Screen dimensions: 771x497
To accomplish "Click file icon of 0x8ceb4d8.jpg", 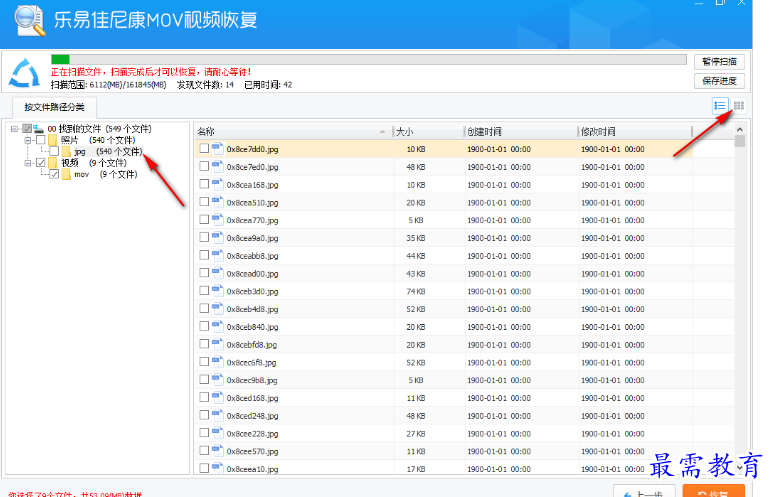I will (x=217, y=309).
